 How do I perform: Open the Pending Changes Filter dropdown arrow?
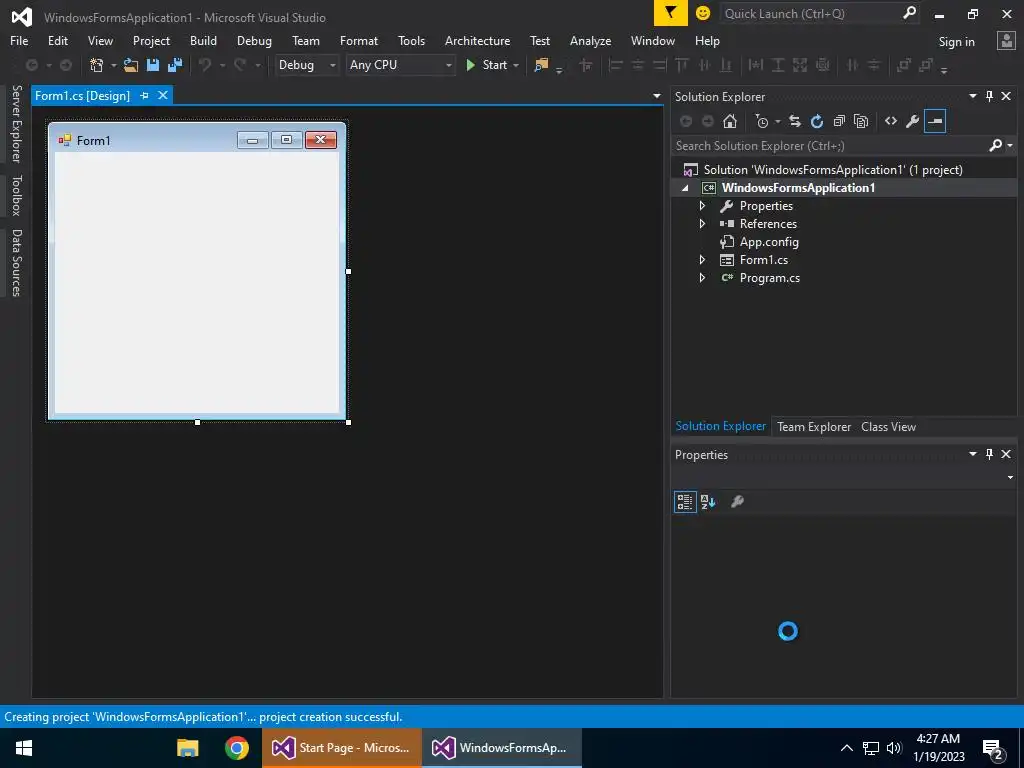click(x=778, y=121)
